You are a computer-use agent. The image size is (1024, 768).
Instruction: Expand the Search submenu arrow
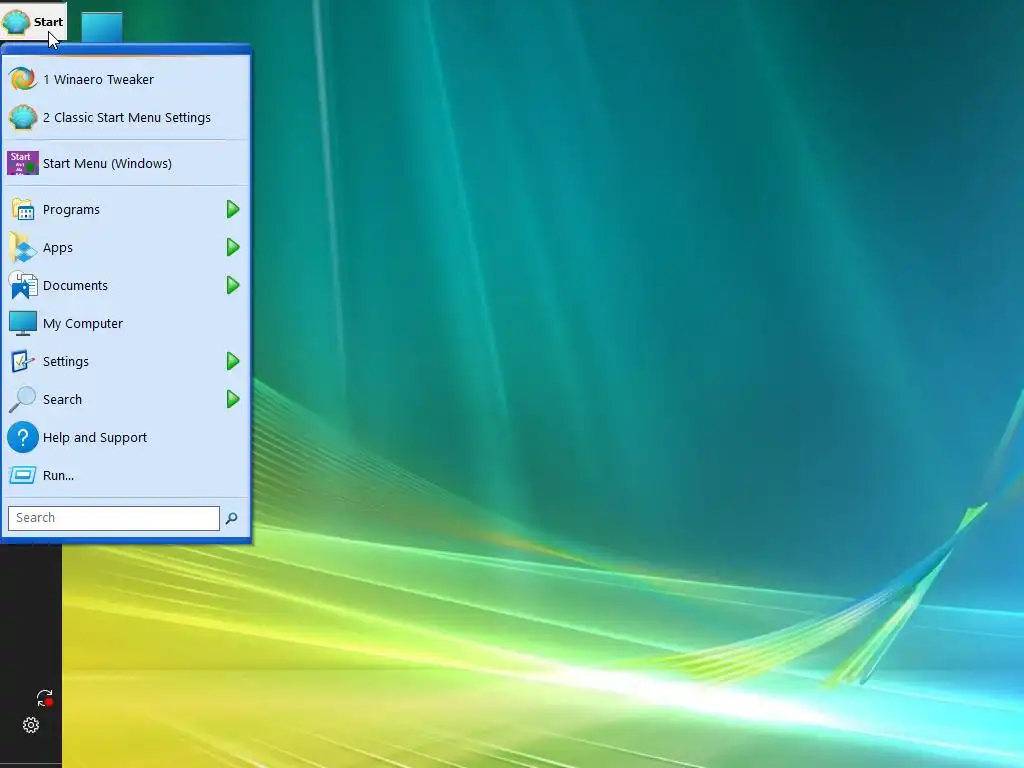233,399
